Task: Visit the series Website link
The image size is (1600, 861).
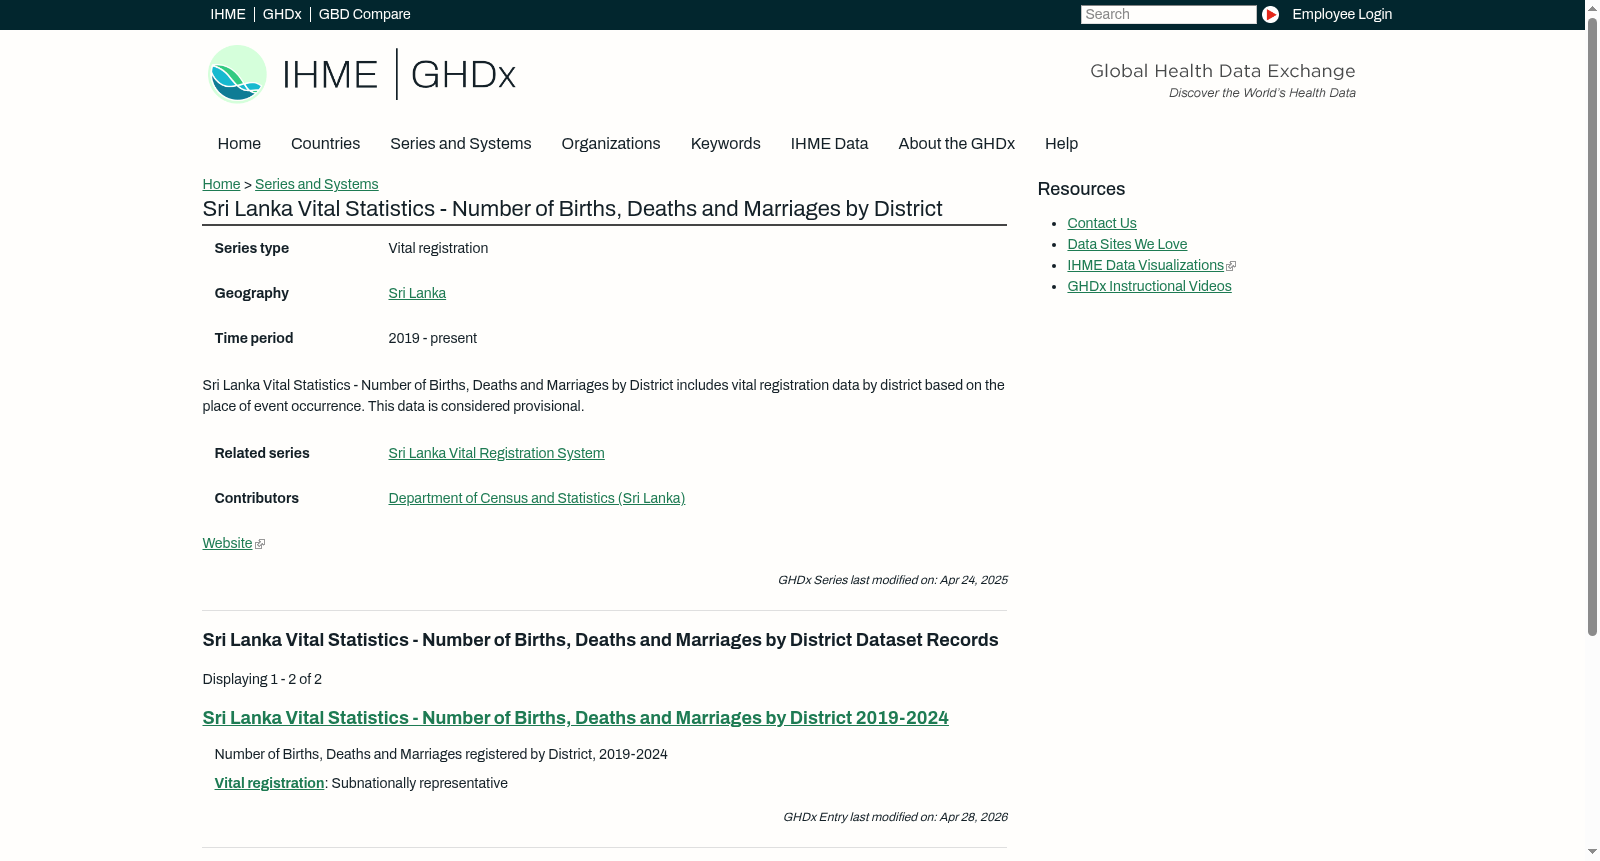Action: (227, 543)
